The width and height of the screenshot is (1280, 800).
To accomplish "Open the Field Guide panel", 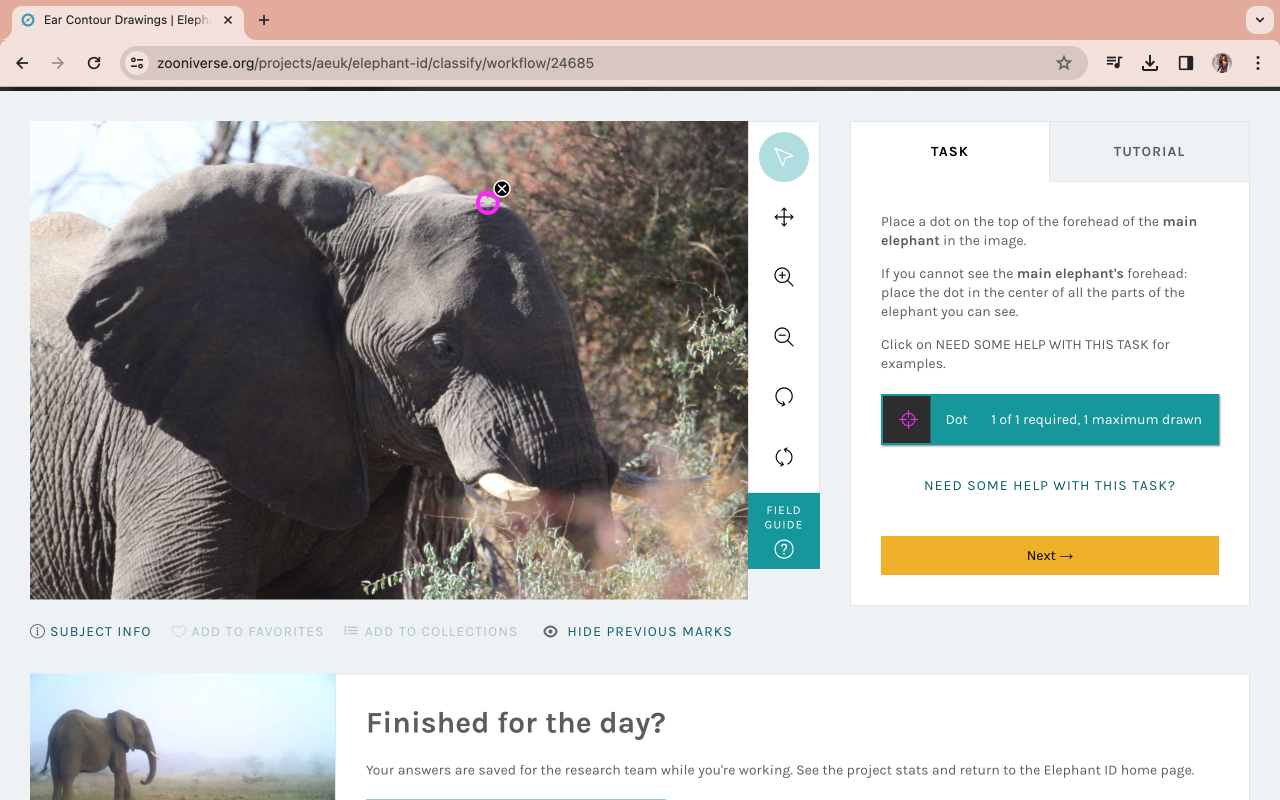I will 784,531.
